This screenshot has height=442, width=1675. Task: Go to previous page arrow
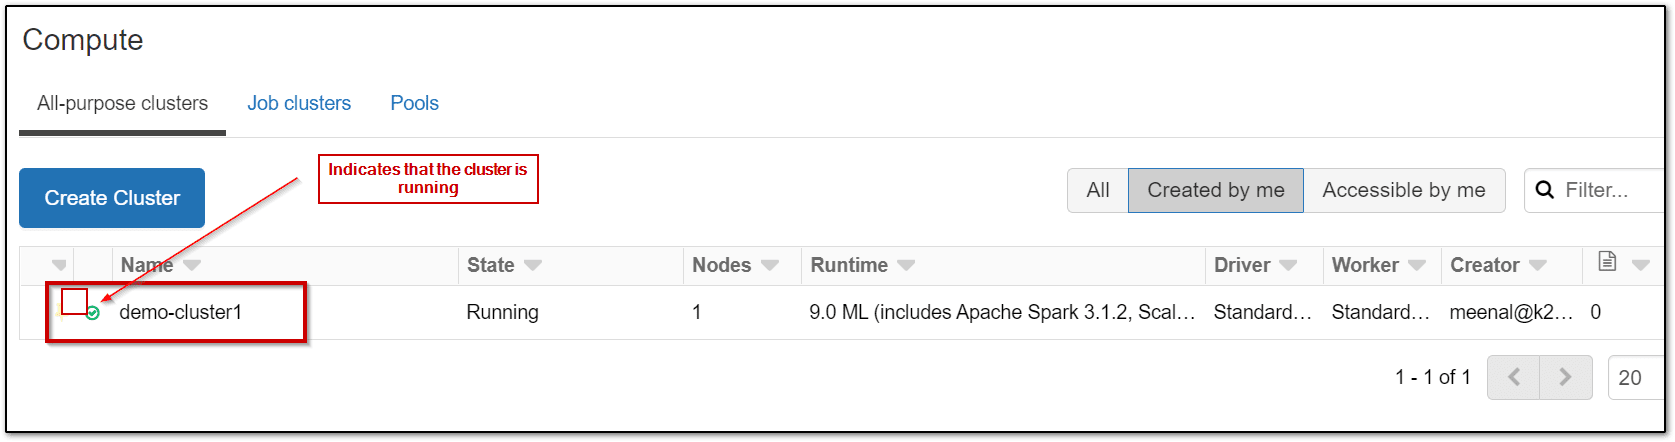point(1513,377)
